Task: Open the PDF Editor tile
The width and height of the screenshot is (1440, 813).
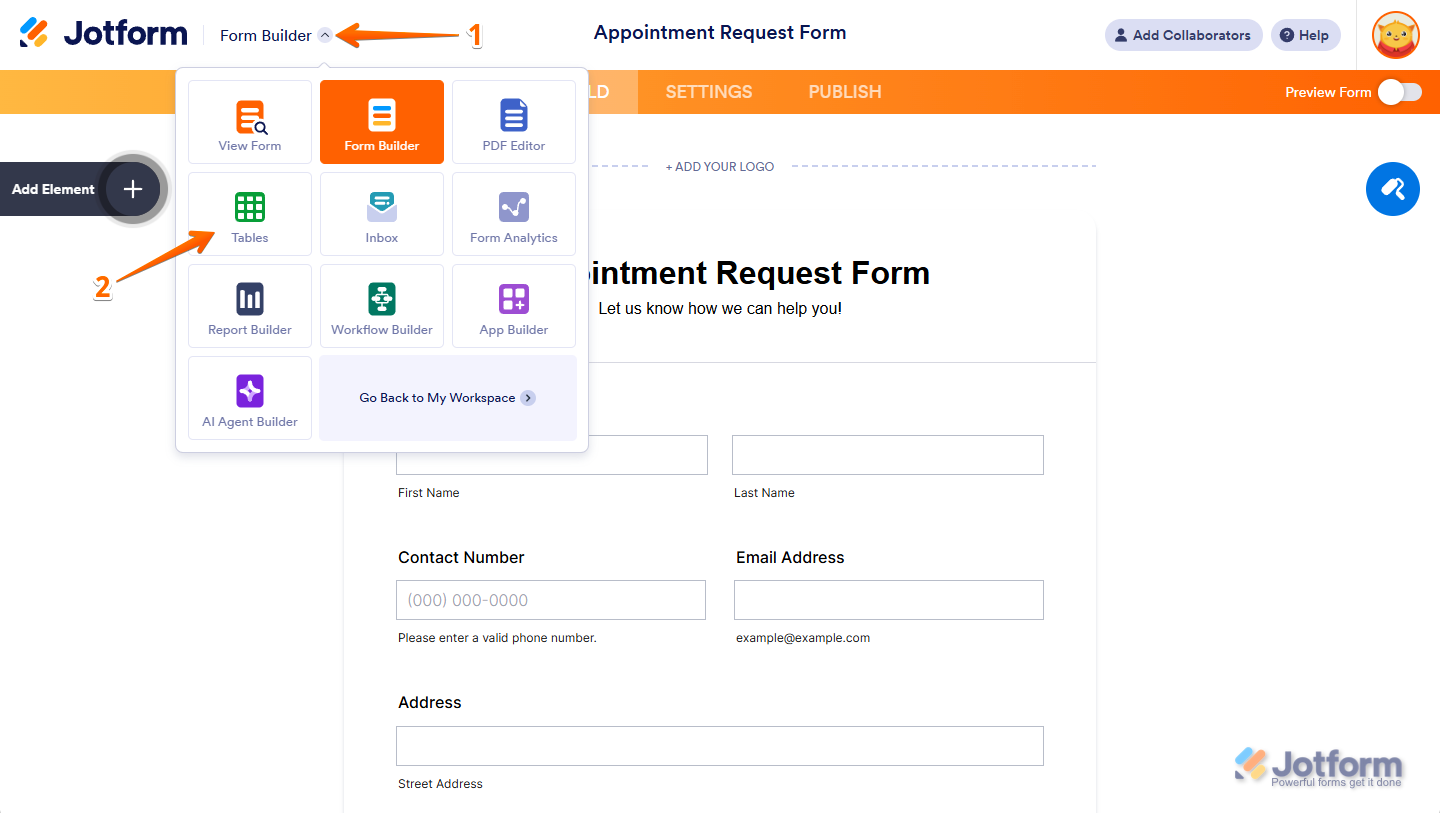Action: coord(514,122)
